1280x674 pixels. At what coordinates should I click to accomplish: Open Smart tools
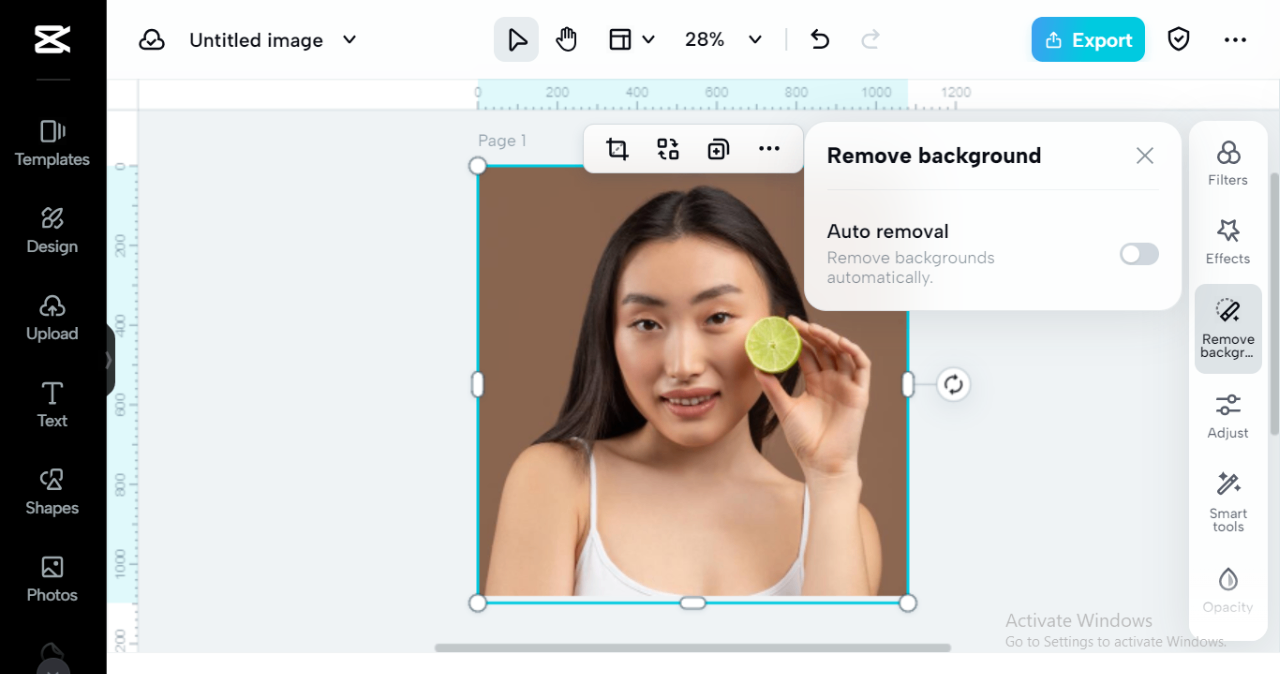(x=1228, y=503)
